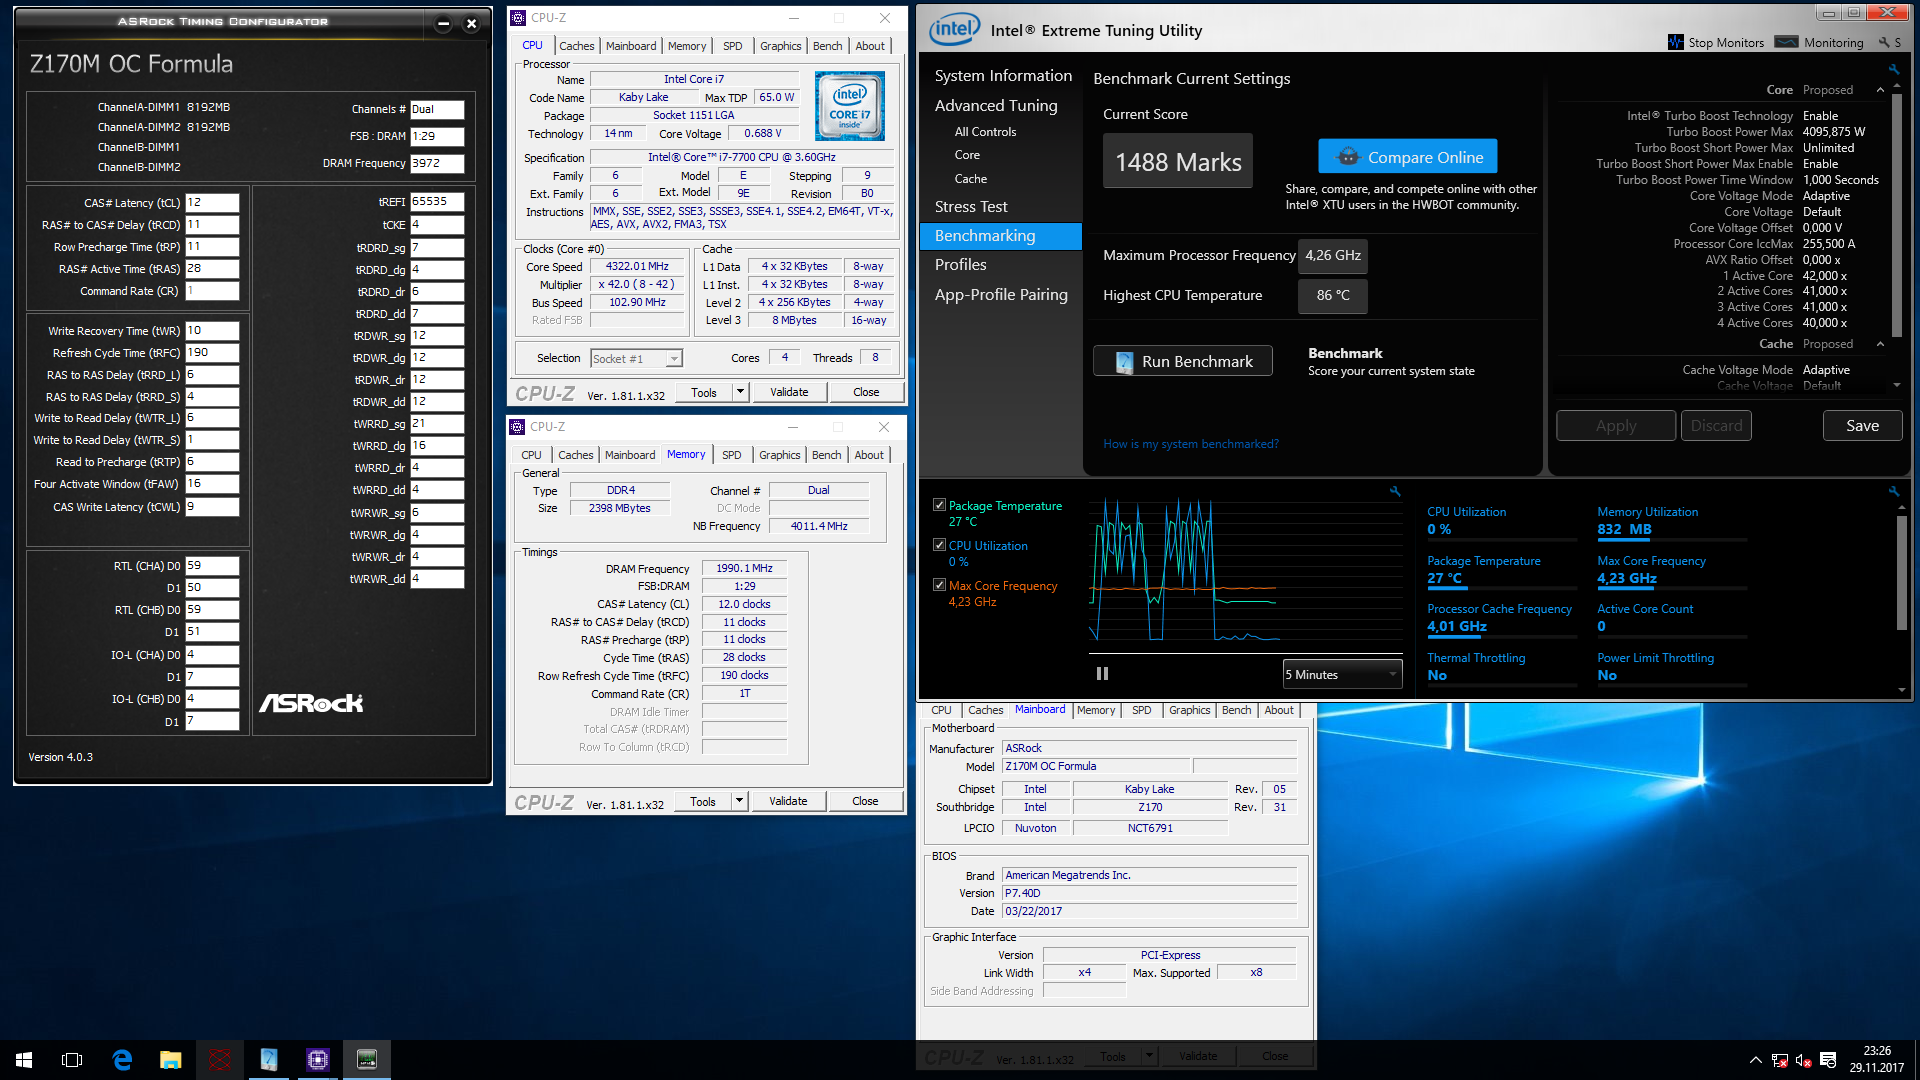Select All Controls under Advanced Tuning
The image size is (1920, 1080).
pyautogui.click(x=985, y=132)
